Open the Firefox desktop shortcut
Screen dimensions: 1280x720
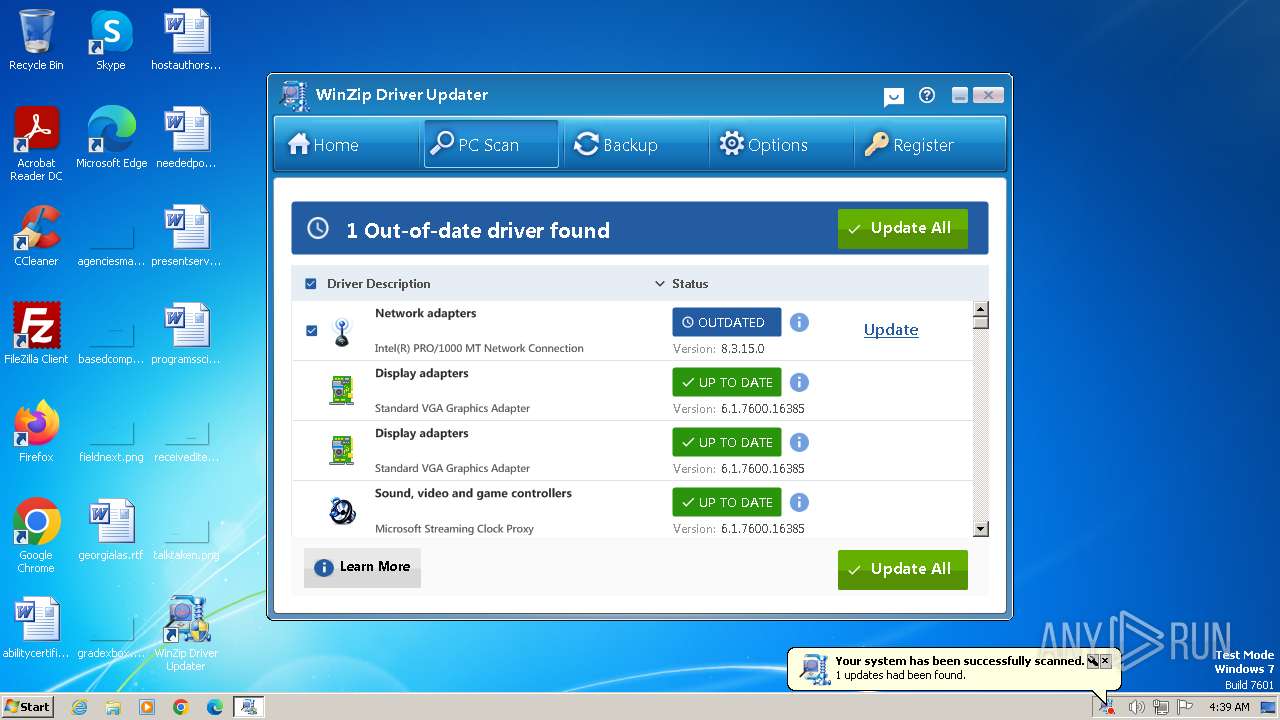(36, 432)
